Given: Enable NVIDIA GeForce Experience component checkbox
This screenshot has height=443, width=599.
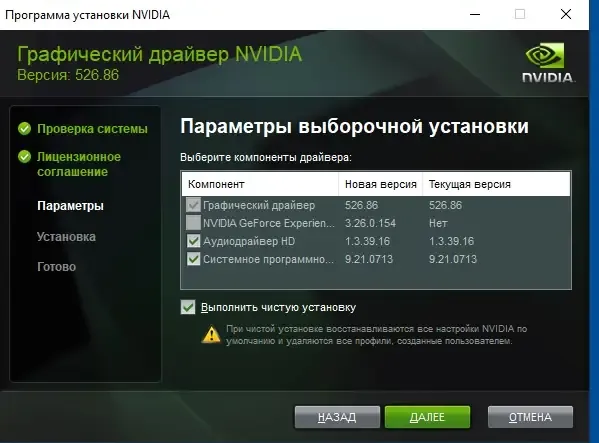Looking at the screenshot, I should pos(193,223).
